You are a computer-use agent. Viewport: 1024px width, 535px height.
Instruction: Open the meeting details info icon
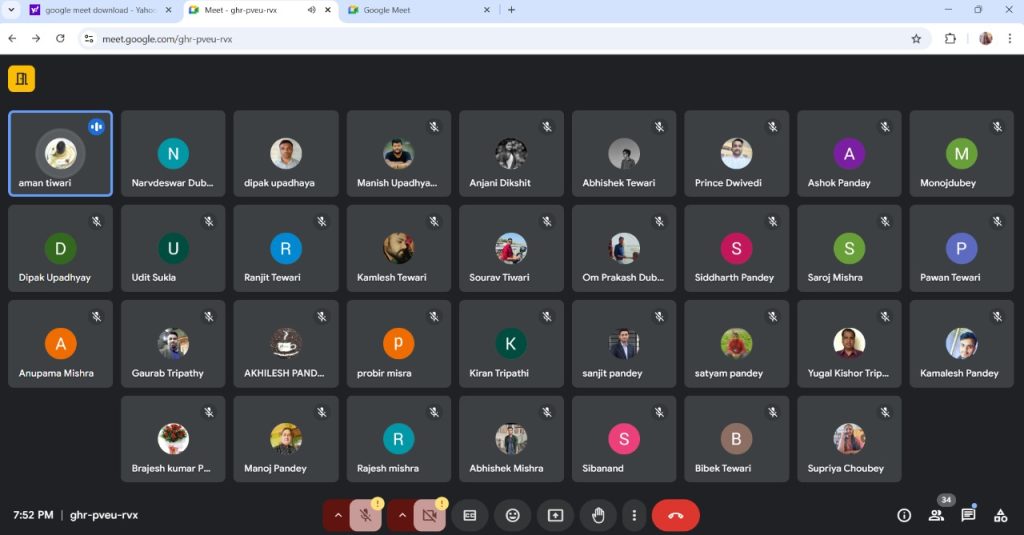click(904, 515)
